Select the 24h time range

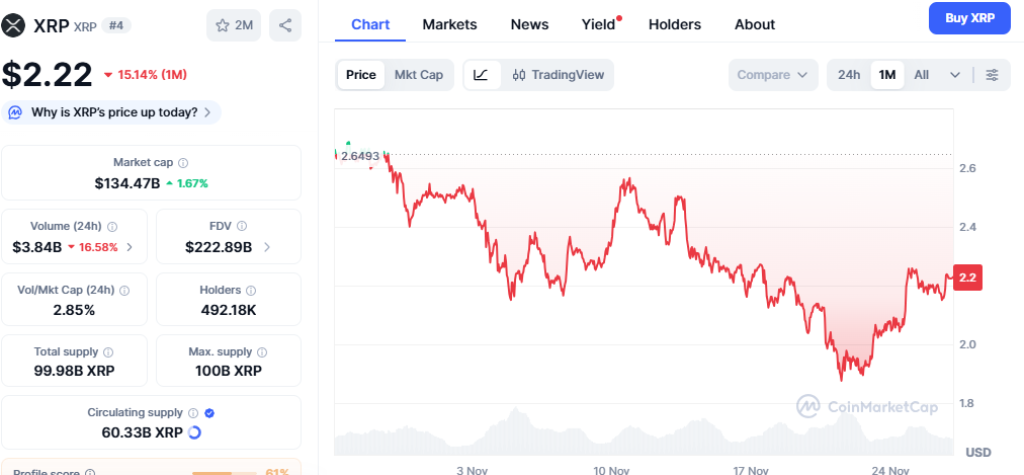click(x=849, y=75)
